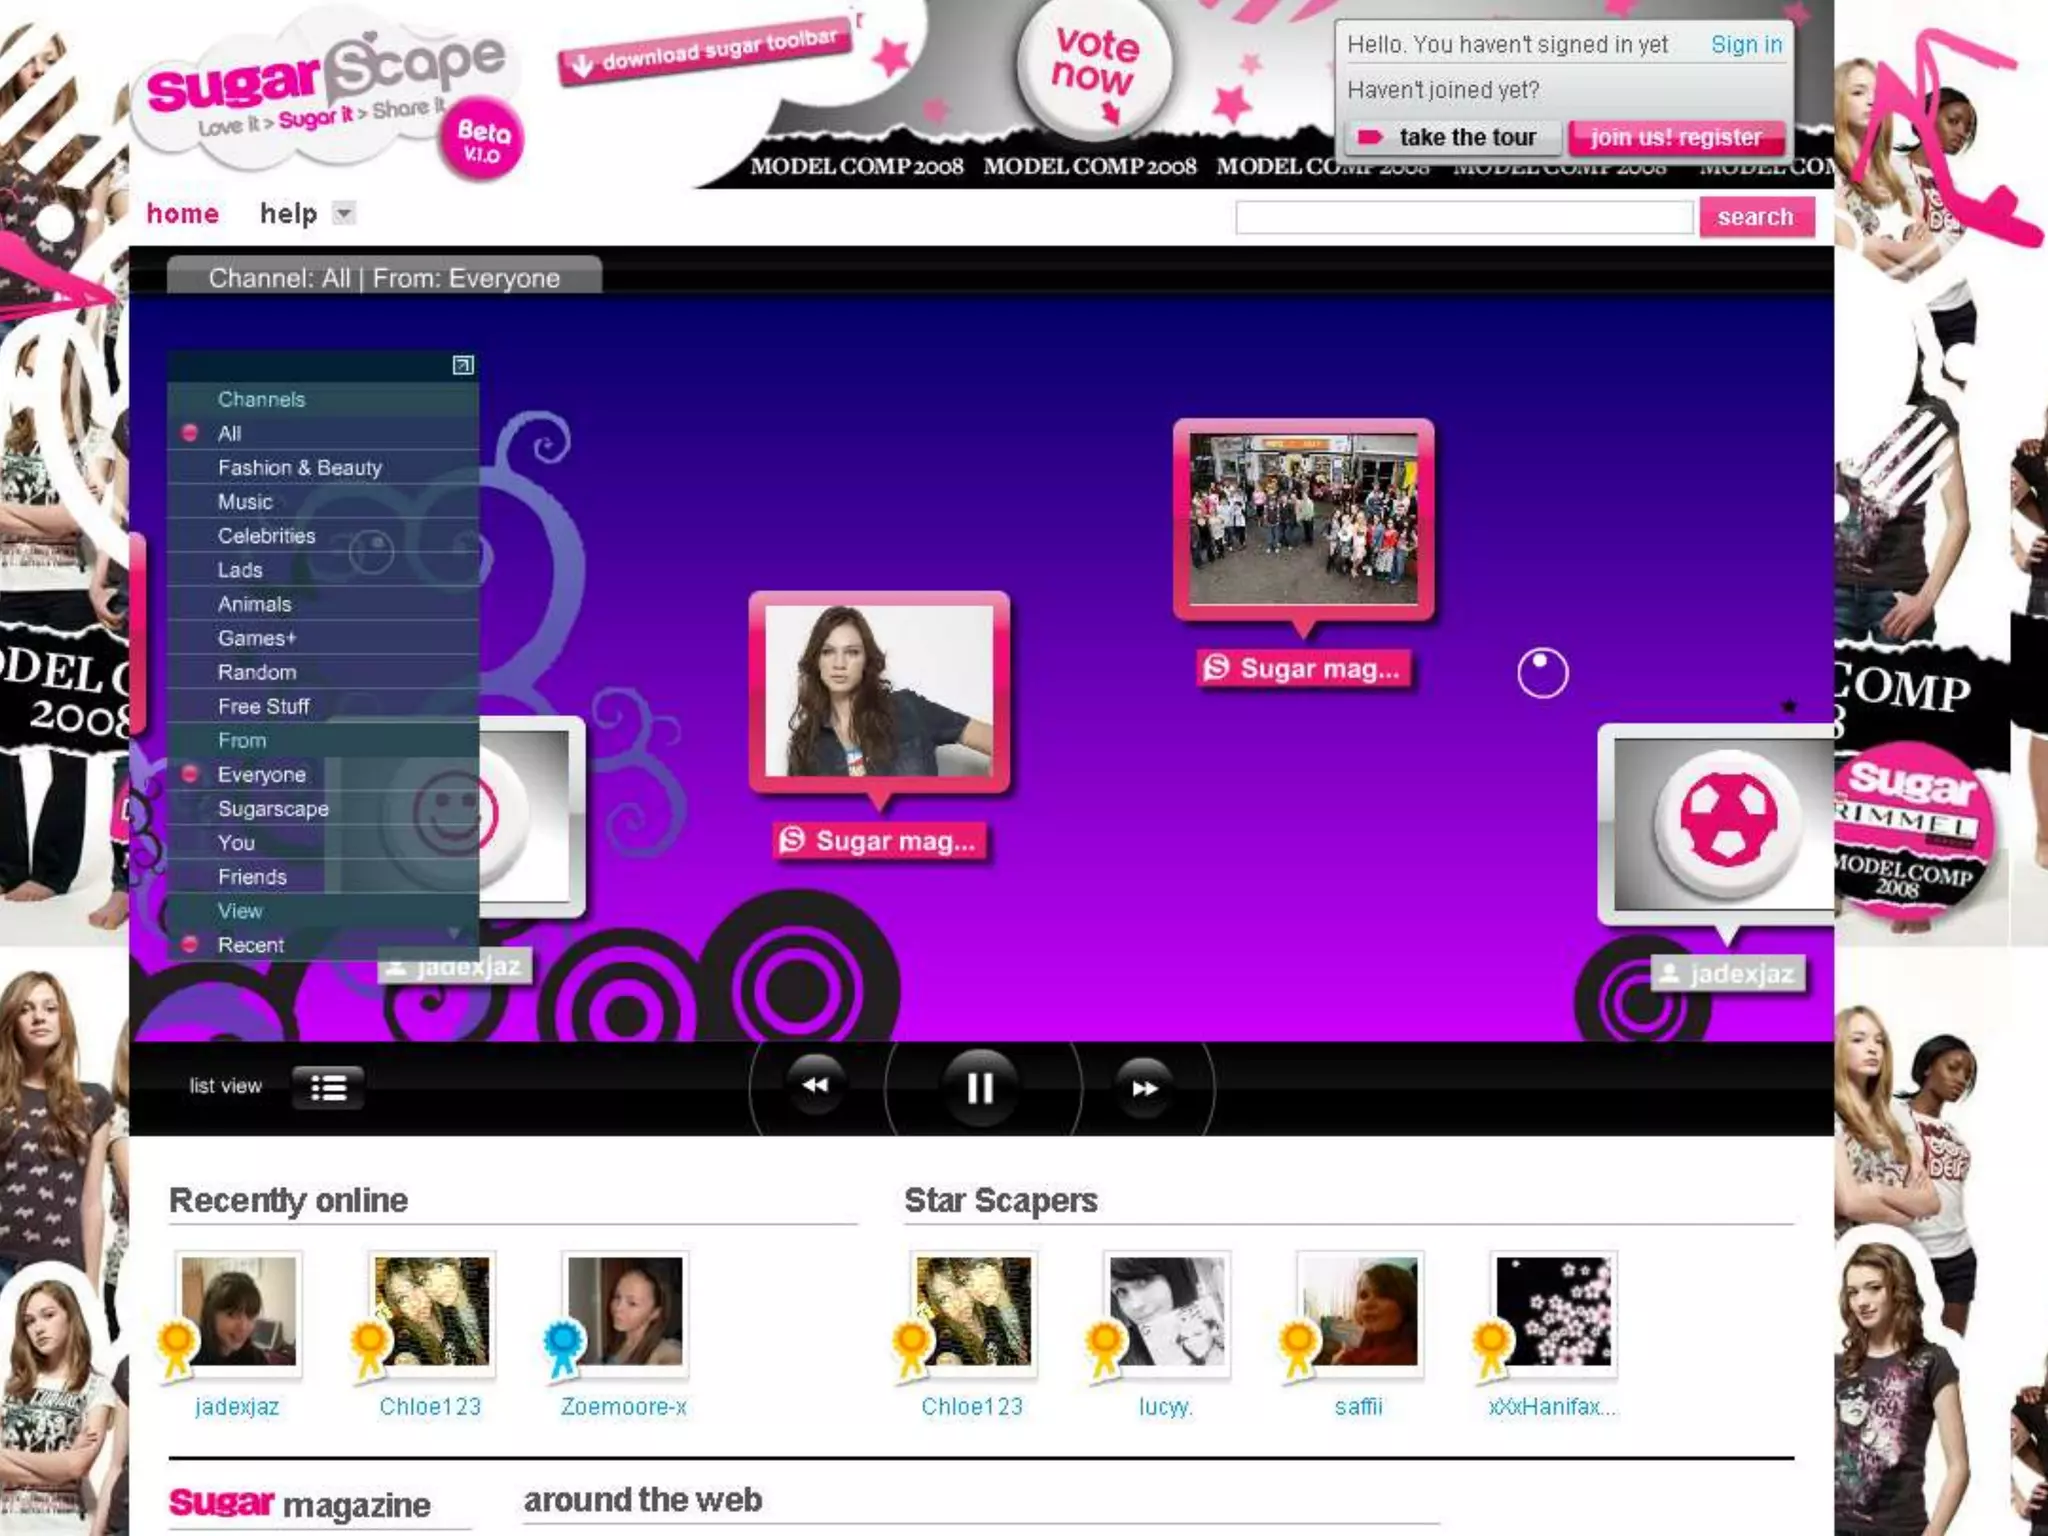
Task: Open the group photo card
Action: 1303,519
